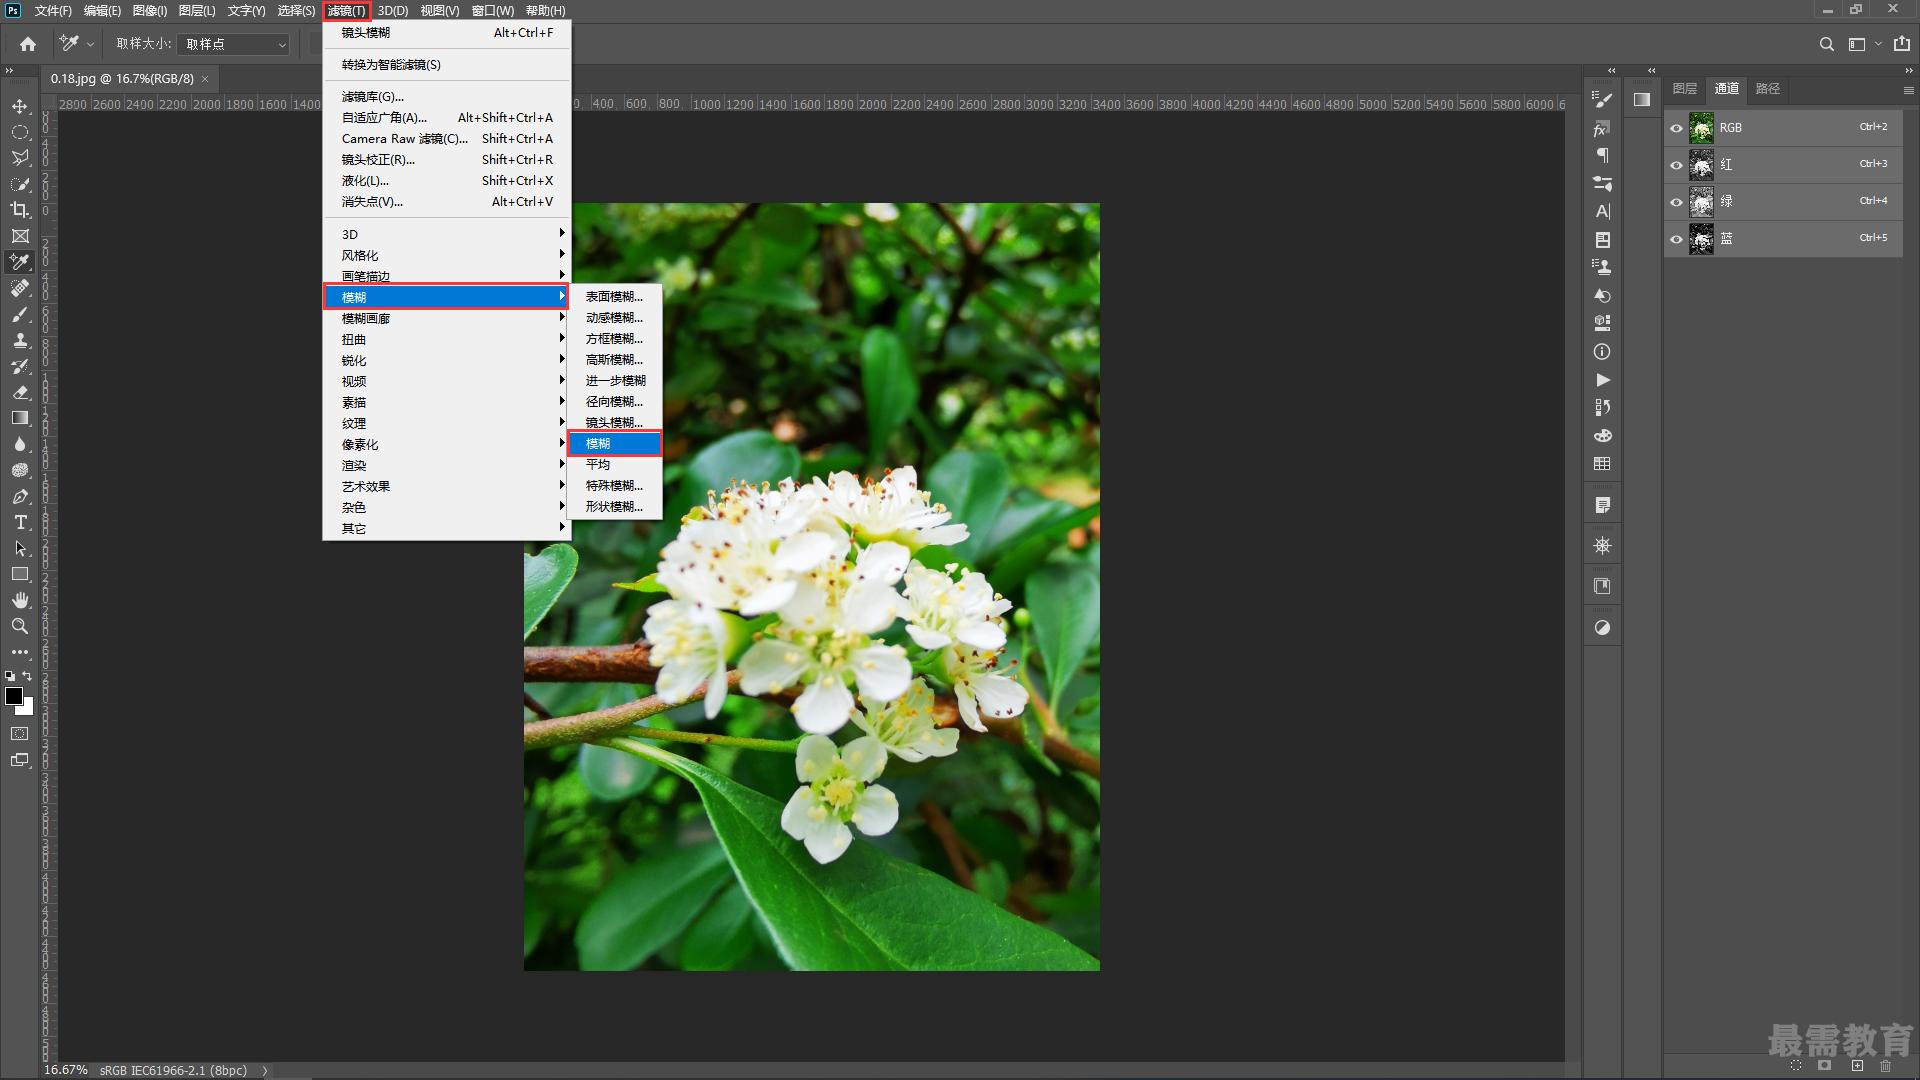Toggle Quick Mask mode
The width and height of the screenshot is (1920, 1080).
click(20, 733)
